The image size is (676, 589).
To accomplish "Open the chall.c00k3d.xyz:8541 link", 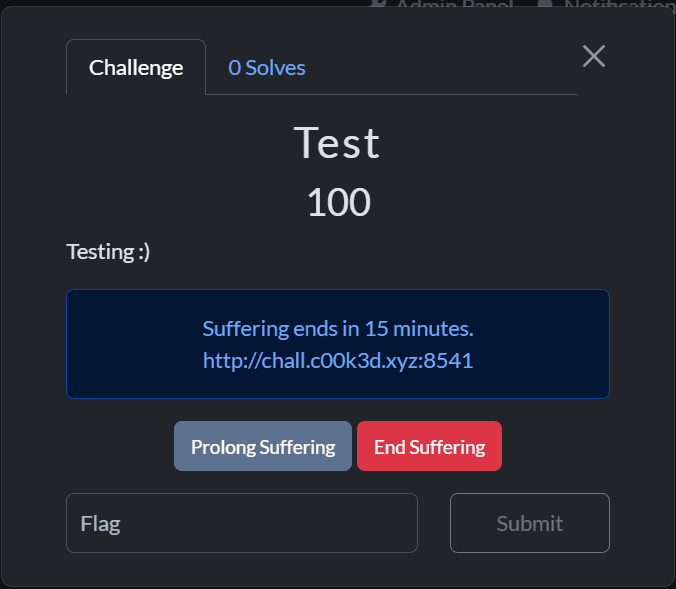I will (x=338, y=360).
